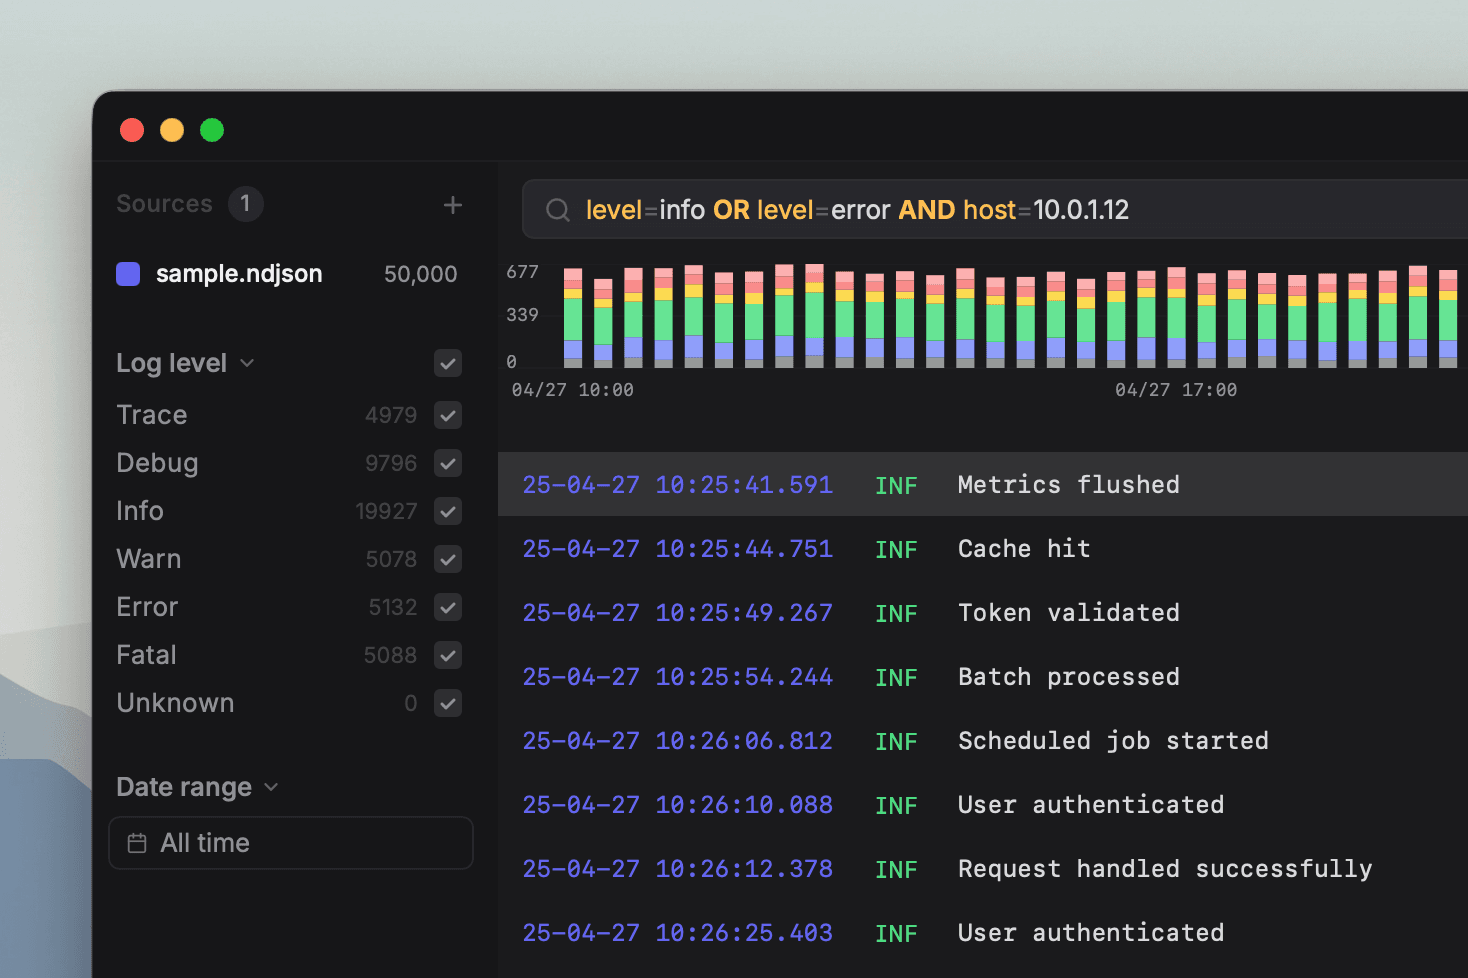Click the Sources heading
The width and height of the screenshot is (1468, 978).
(x=164, y=204)
